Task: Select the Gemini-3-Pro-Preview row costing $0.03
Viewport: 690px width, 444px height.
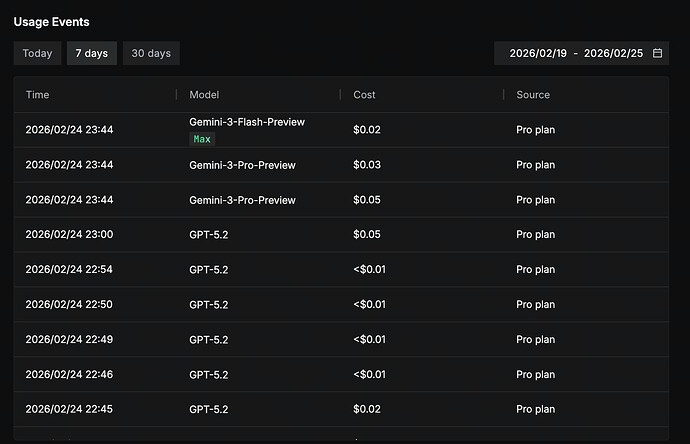Action: click(x=242, y=165)
